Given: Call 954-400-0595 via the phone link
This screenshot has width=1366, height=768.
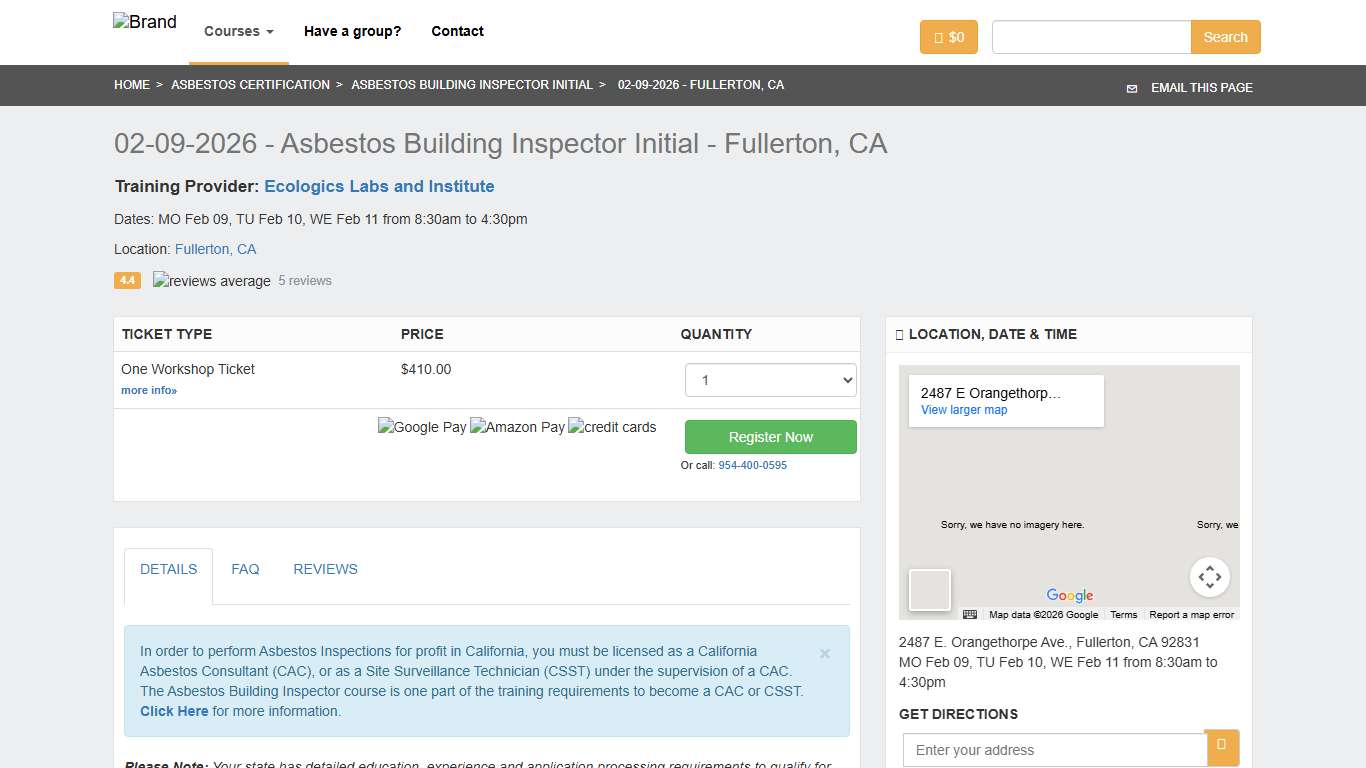Looking at the screenshot, I should coord(752,465).
